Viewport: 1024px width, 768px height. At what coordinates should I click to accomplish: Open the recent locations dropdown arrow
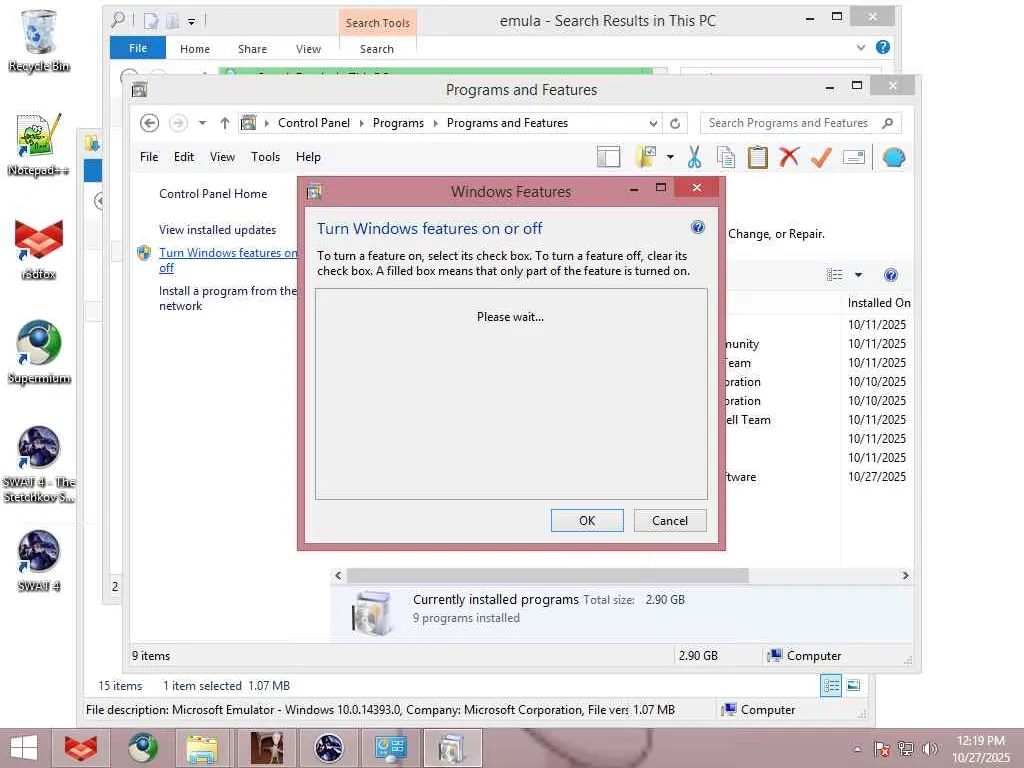pos(202,123)
